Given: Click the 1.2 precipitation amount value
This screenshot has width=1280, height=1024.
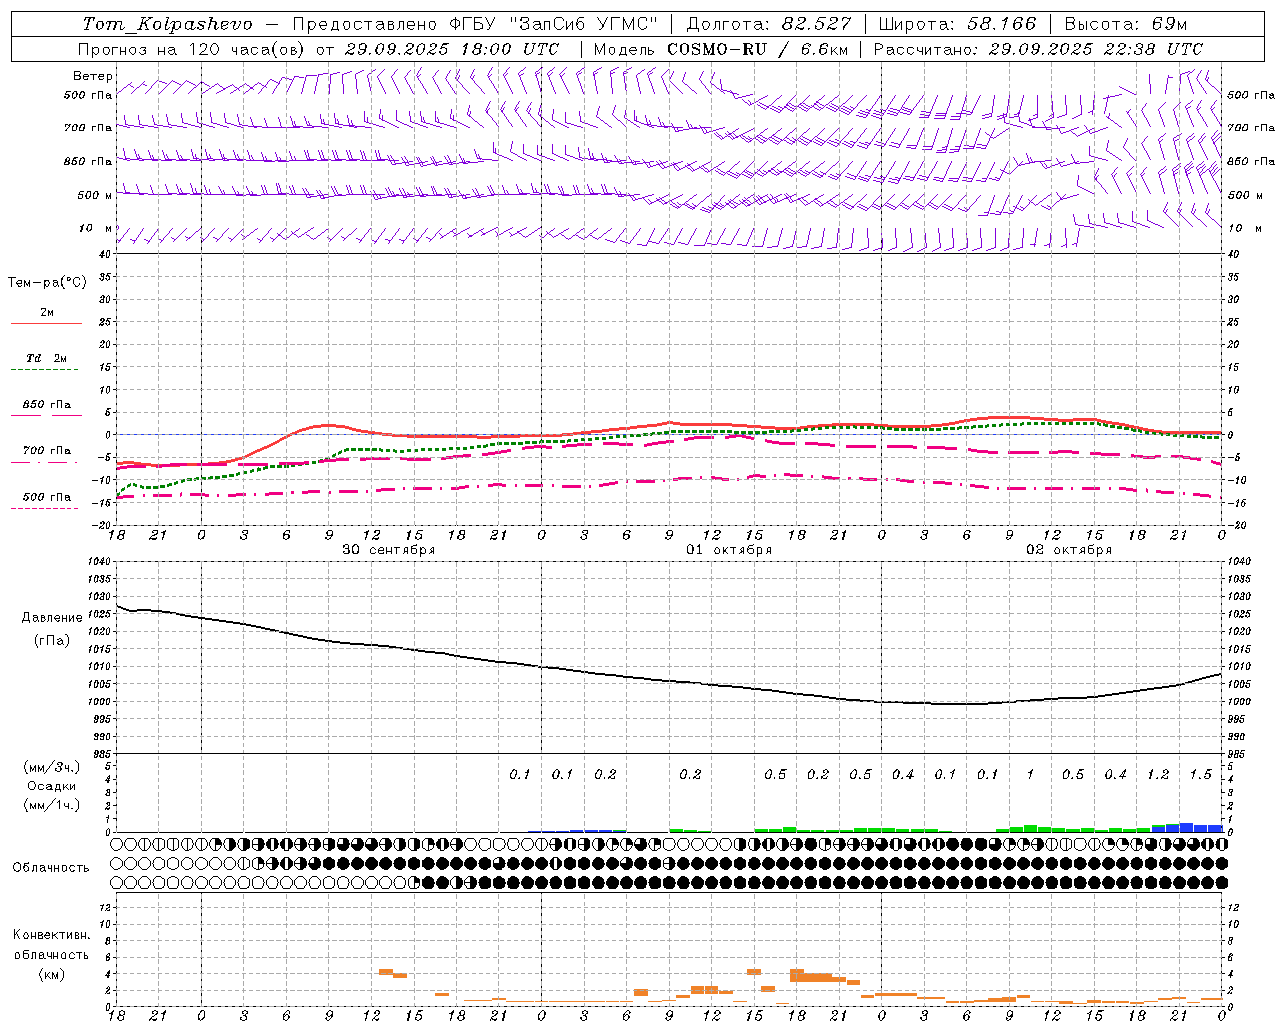Looking at the screenshot, I should point(1158,774).
